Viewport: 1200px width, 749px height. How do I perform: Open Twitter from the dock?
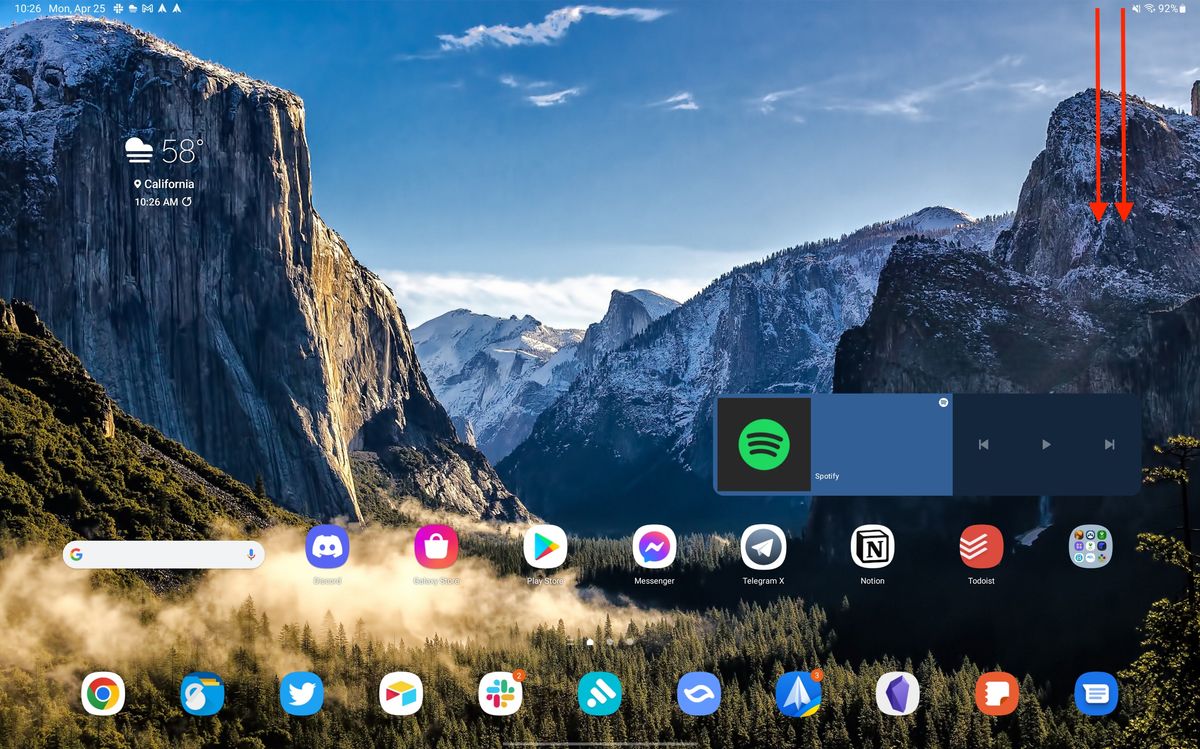pyautogui.click(x=302, y=693)
